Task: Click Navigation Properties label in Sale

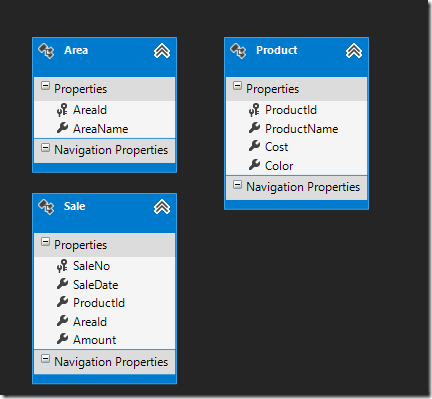Action: coord(111,362)
